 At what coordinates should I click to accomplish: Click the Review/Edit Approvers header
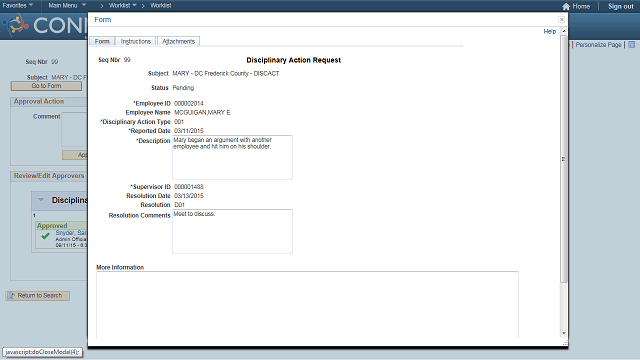point(49,176)
